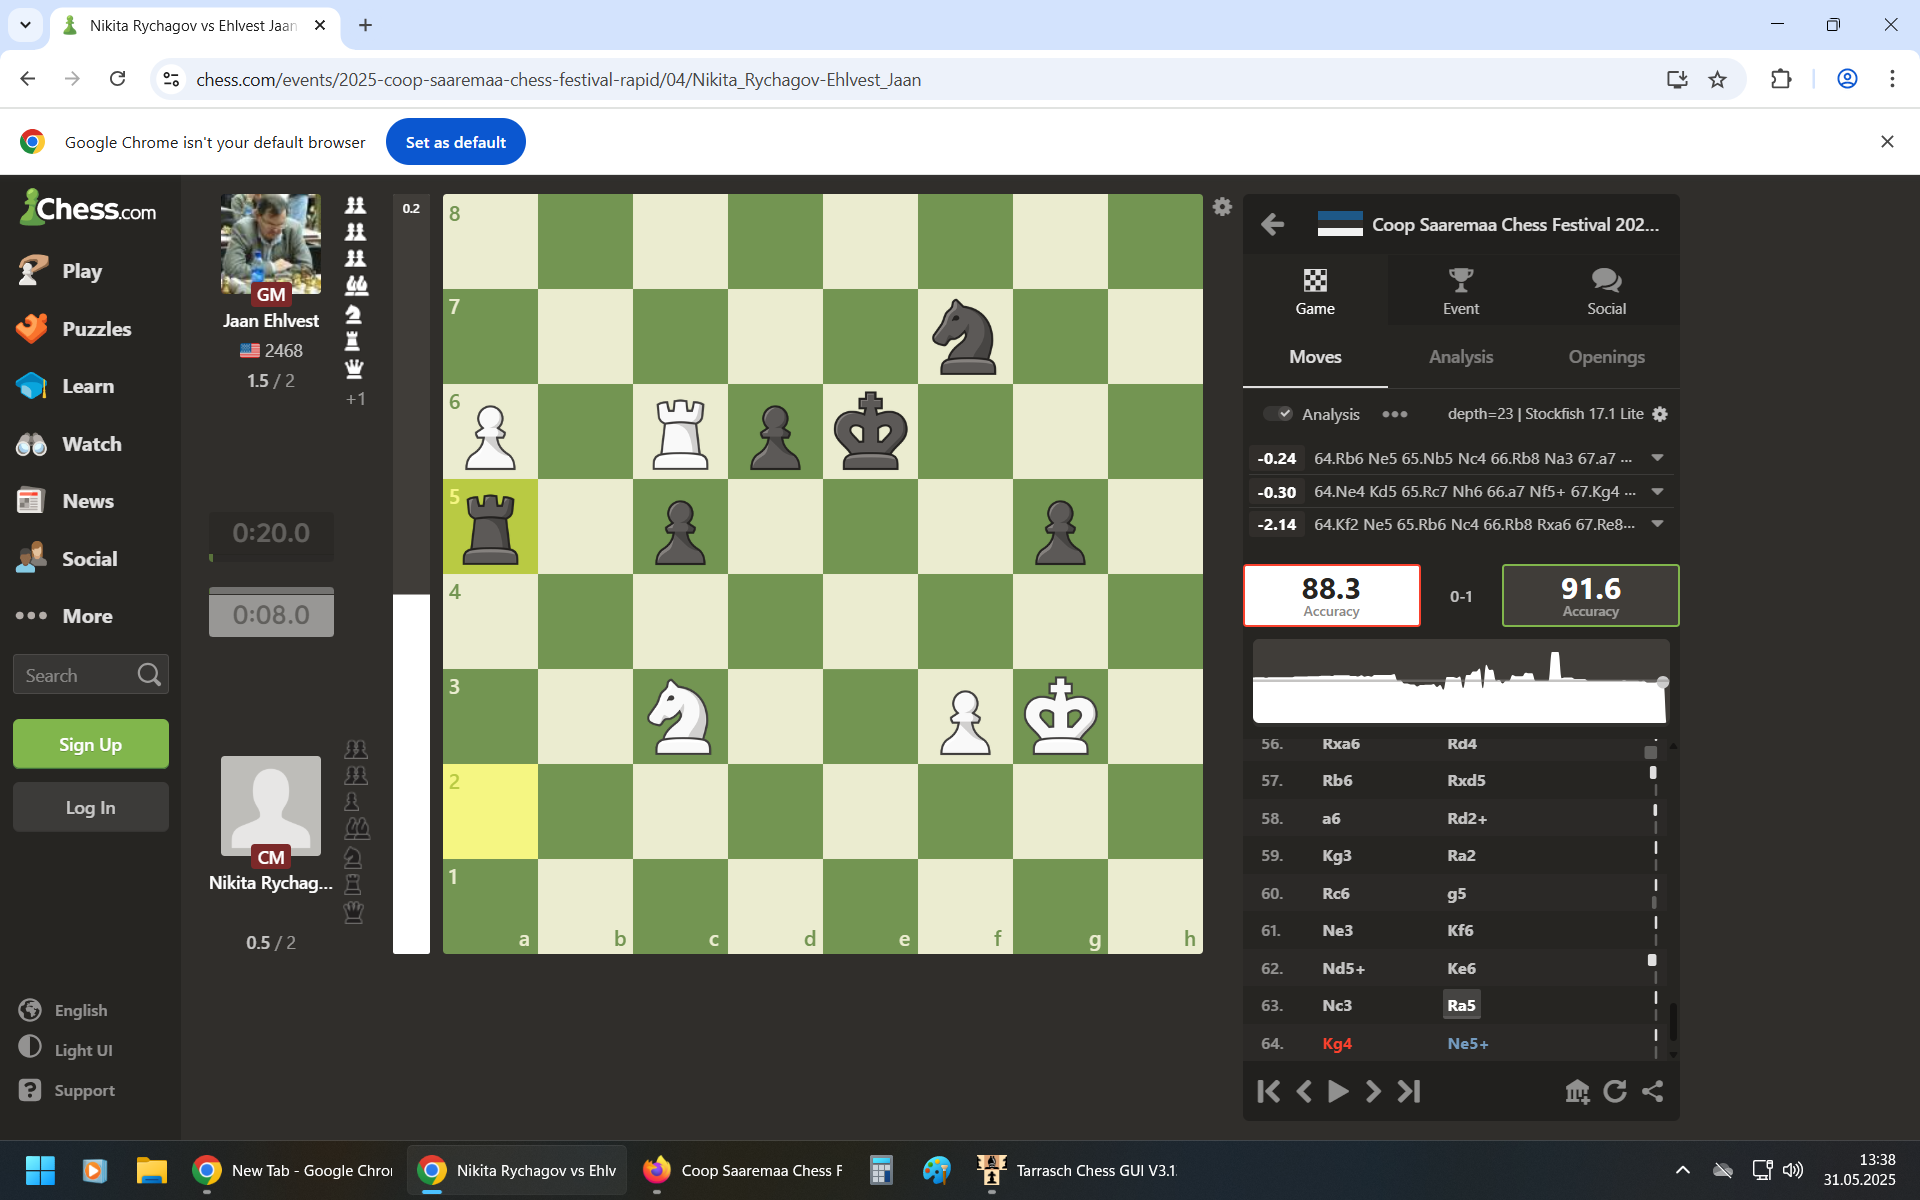Expand the 64.Kf2 engine line
The image size is (1920, 1200).
pos(1657,524)
